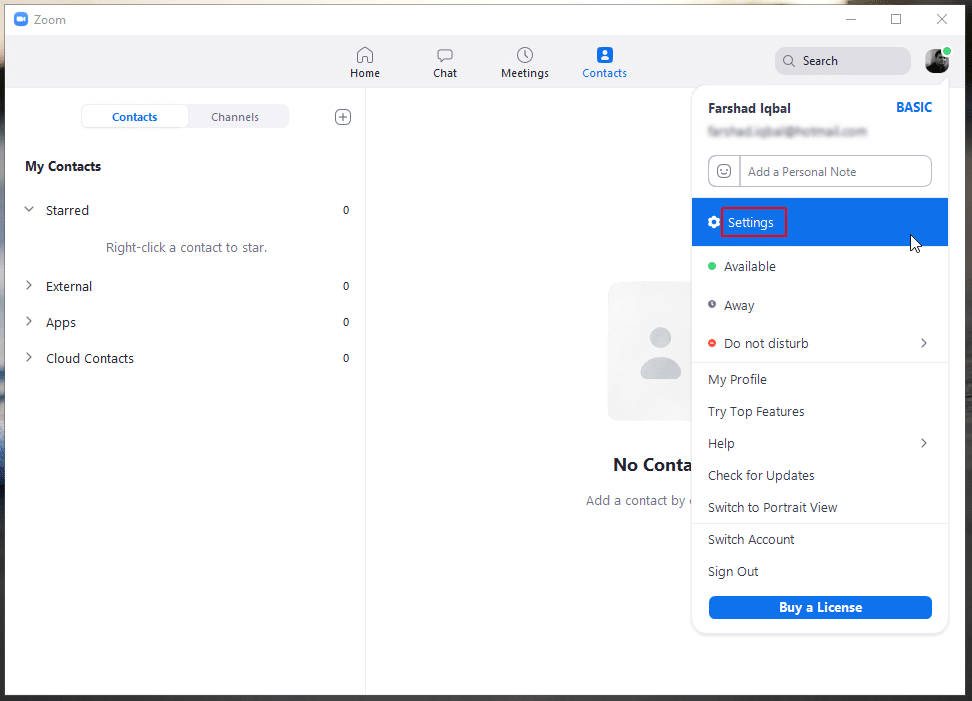Click the Away clock status icon
972x701 pixels.
point(712,304)
